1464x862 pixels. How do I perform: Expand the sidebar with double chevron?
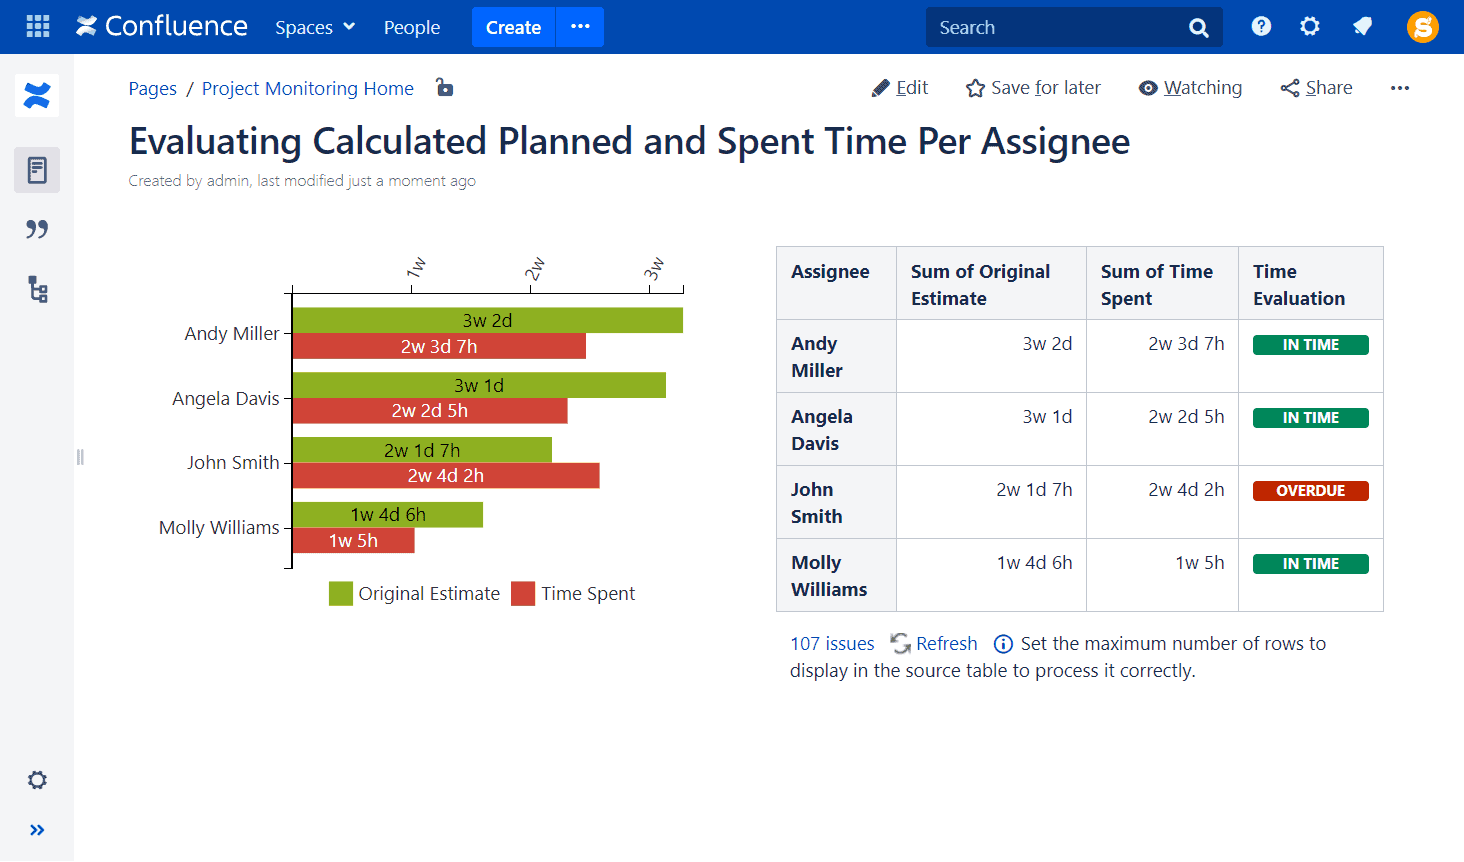pos(37,830)
